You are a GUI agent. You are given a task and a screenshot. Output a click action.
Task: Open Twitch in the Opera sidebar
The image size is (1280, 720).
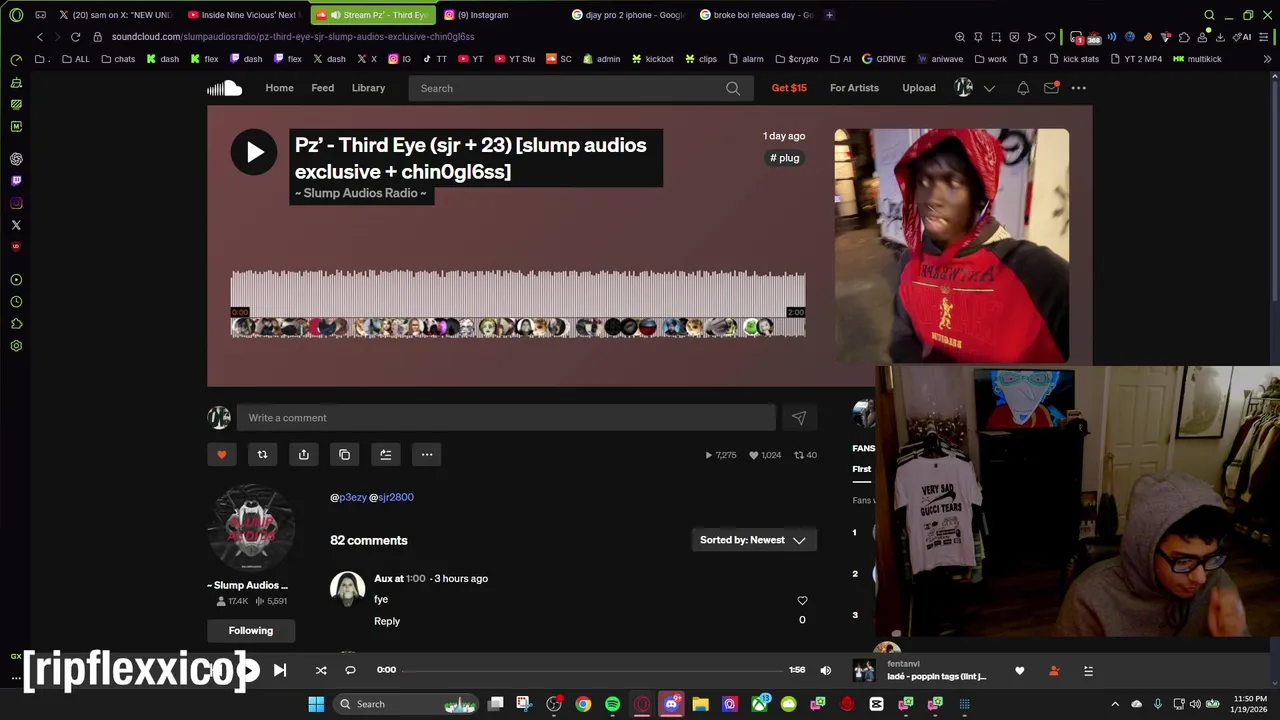click(x=16, y=181)
